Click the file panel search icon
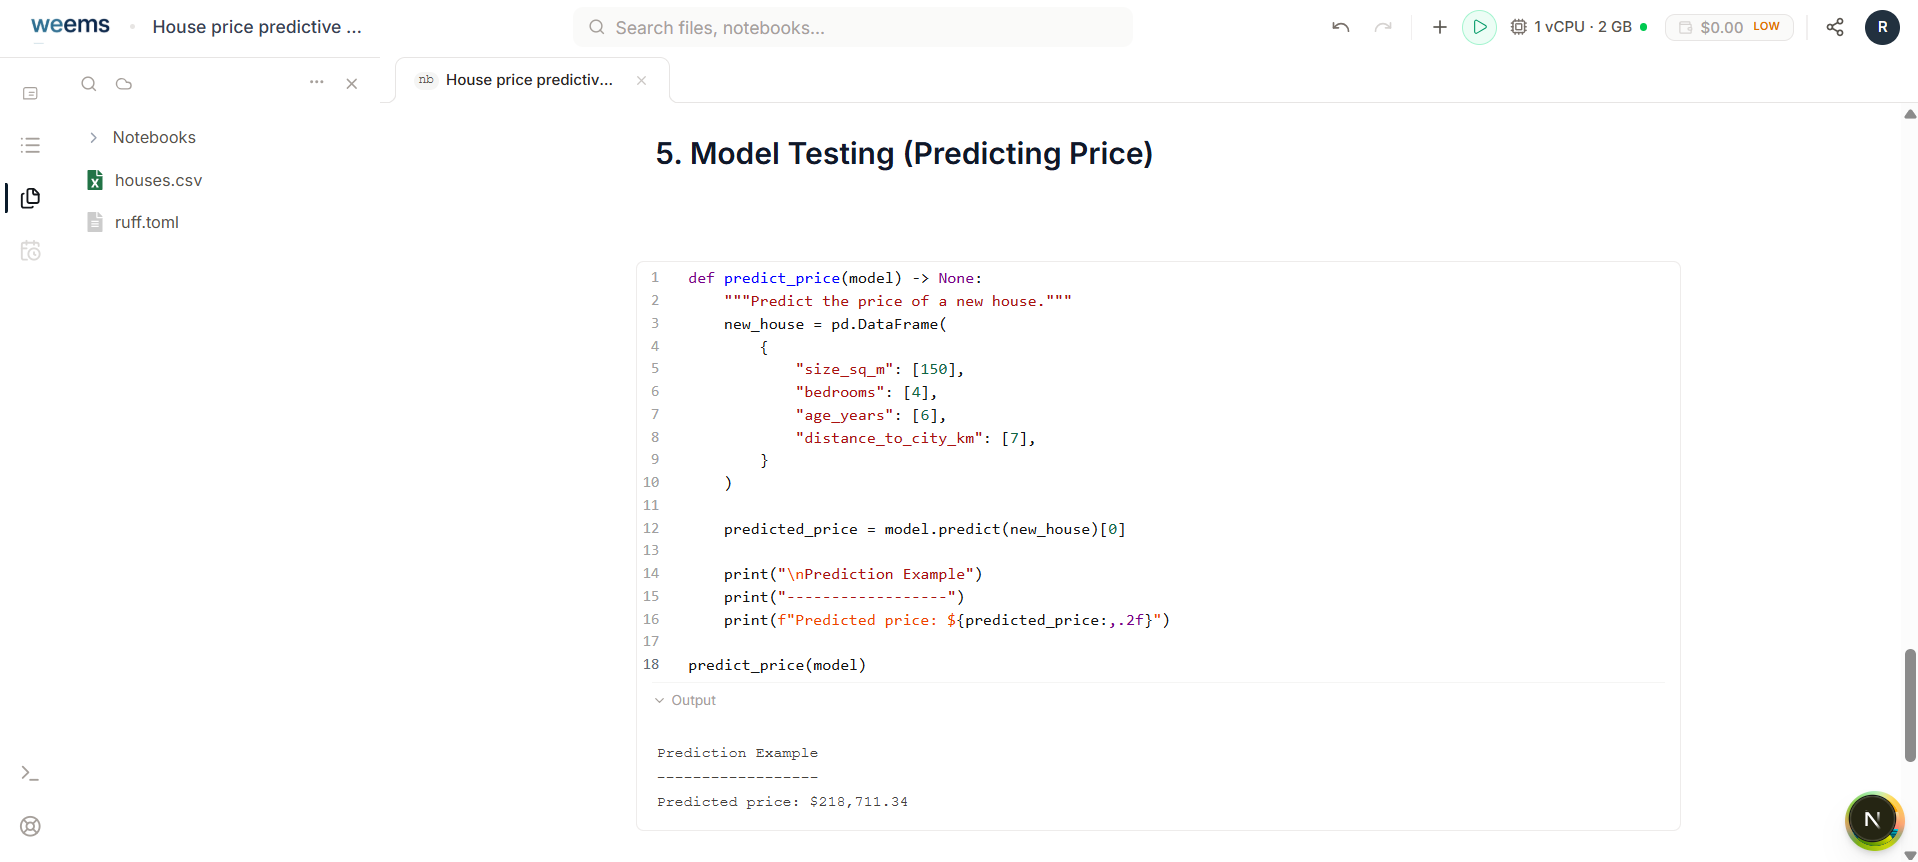The width and height of the screenshot is (1918, 862). pos(89,84)
